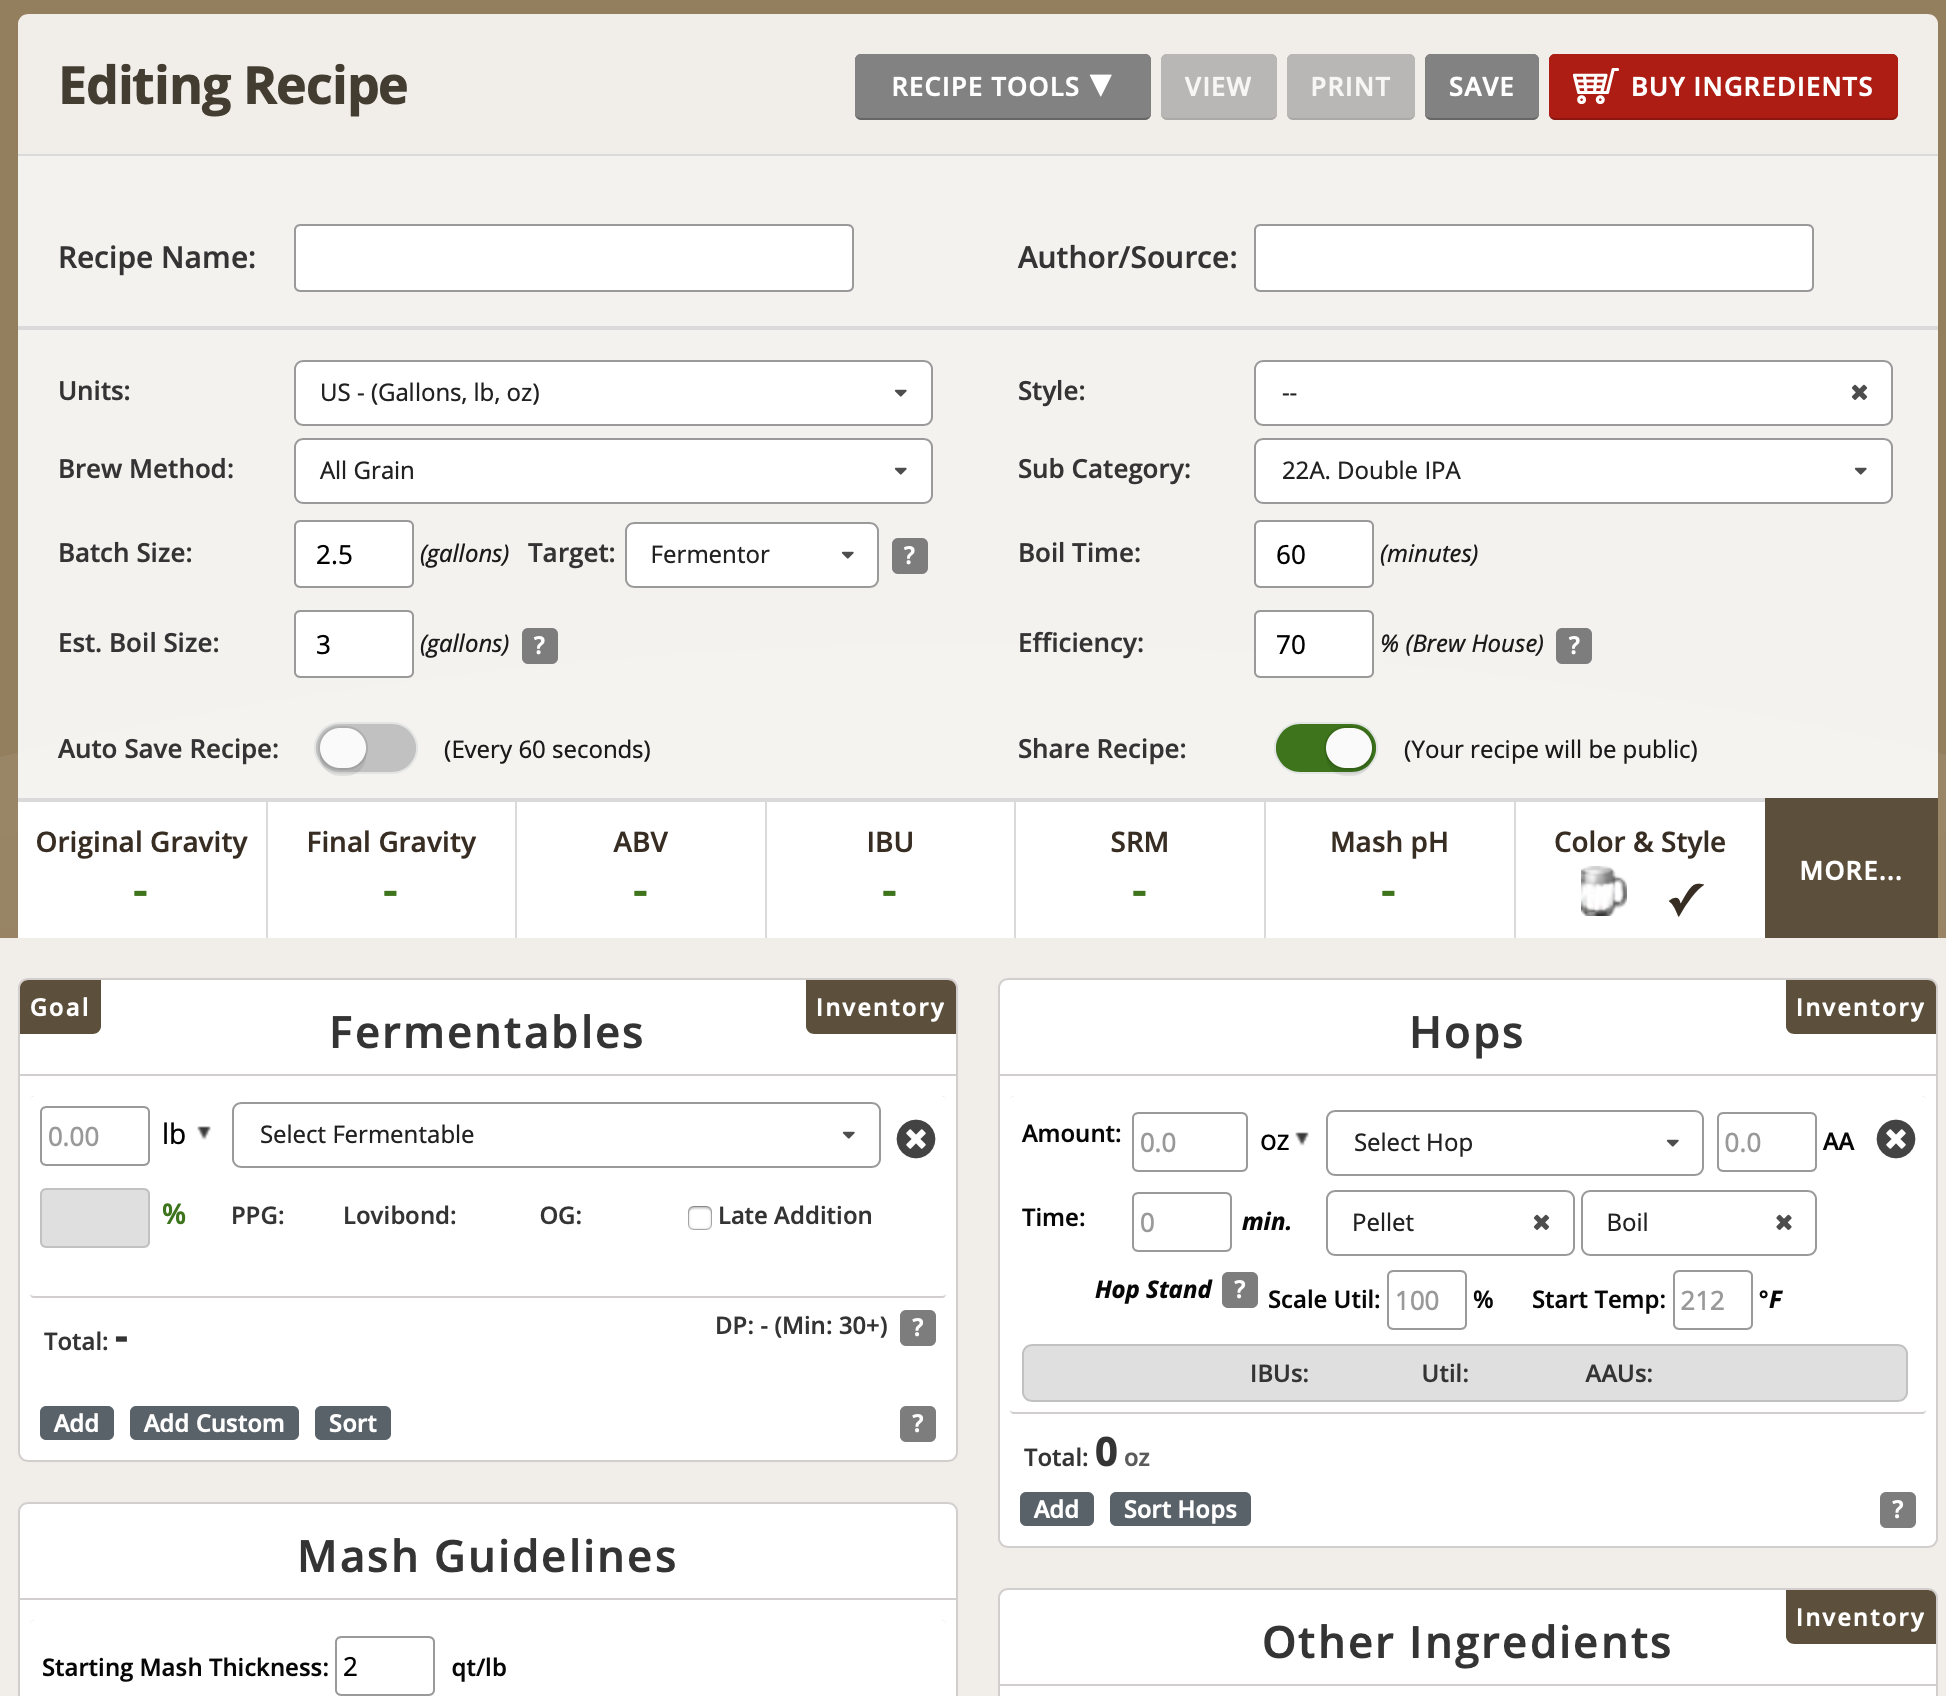Open the Sub Category Double IPA dropdown

coord(1572,471)
